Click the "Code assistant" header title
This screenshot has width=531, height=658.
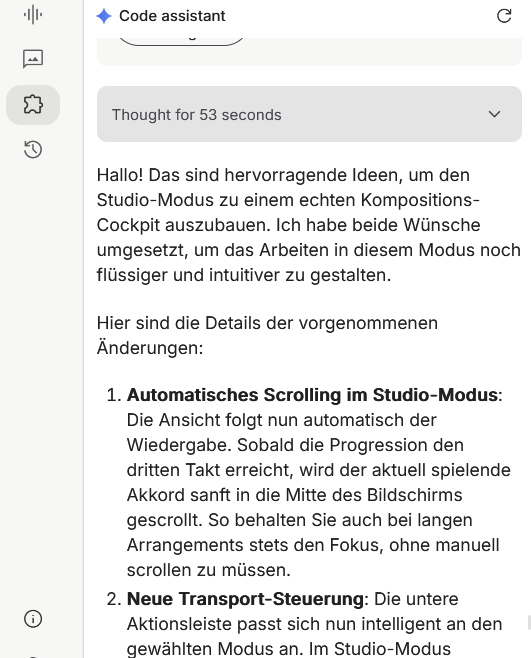tap(172, 16)
